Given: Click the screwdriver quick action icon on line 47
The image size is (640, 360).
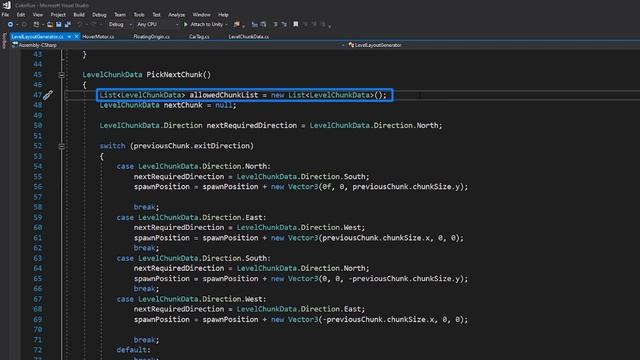Looking at the screenshot, I should click(x=48, y=95).
